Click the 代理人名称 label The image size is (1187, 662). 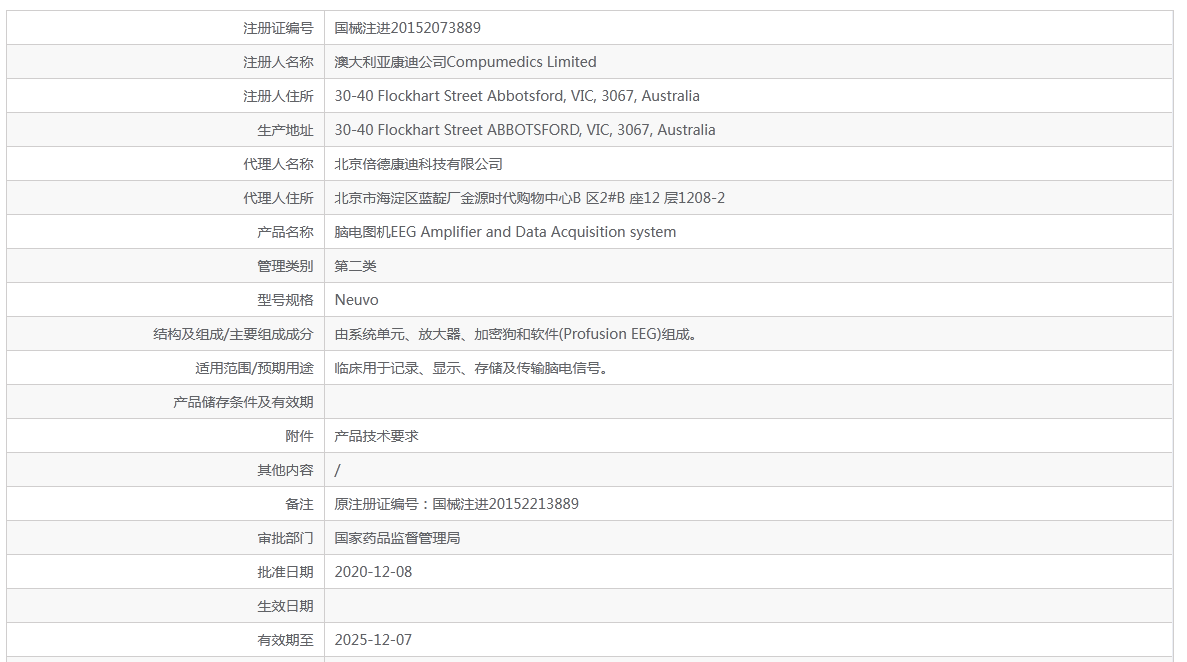point(278,164)
